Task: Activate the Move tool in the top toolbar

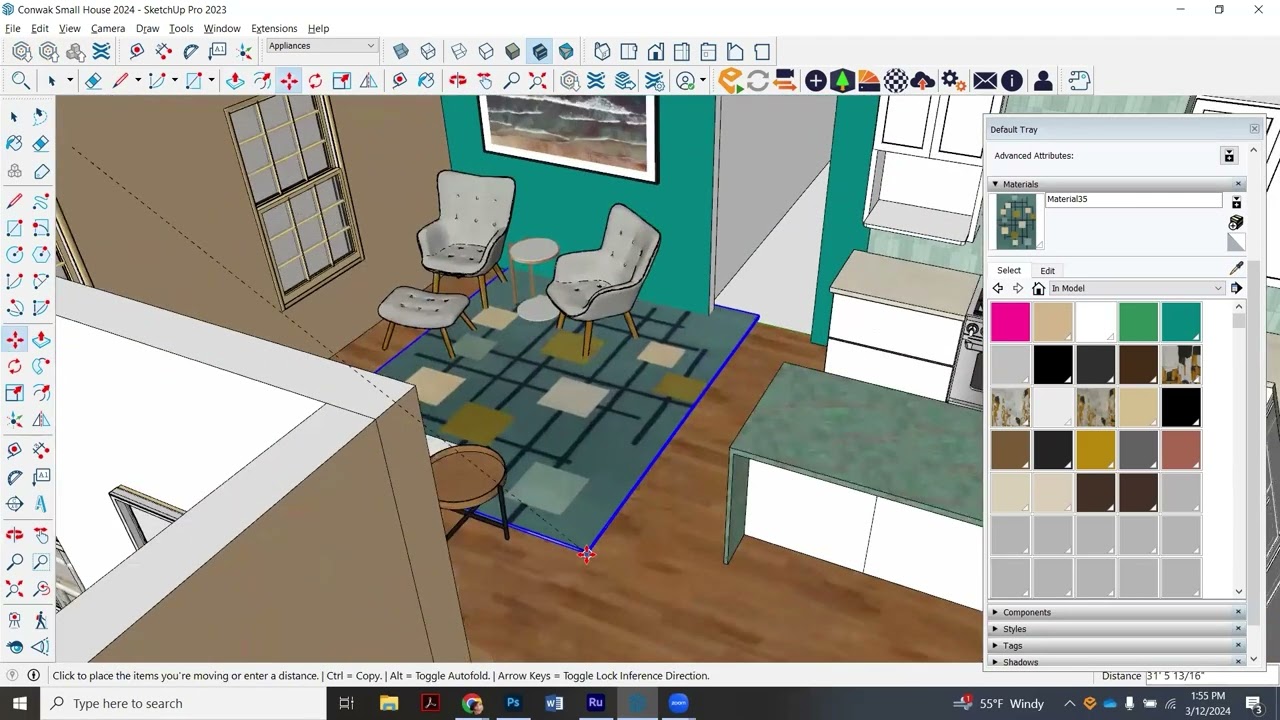Action: click(x=288, y=81)
